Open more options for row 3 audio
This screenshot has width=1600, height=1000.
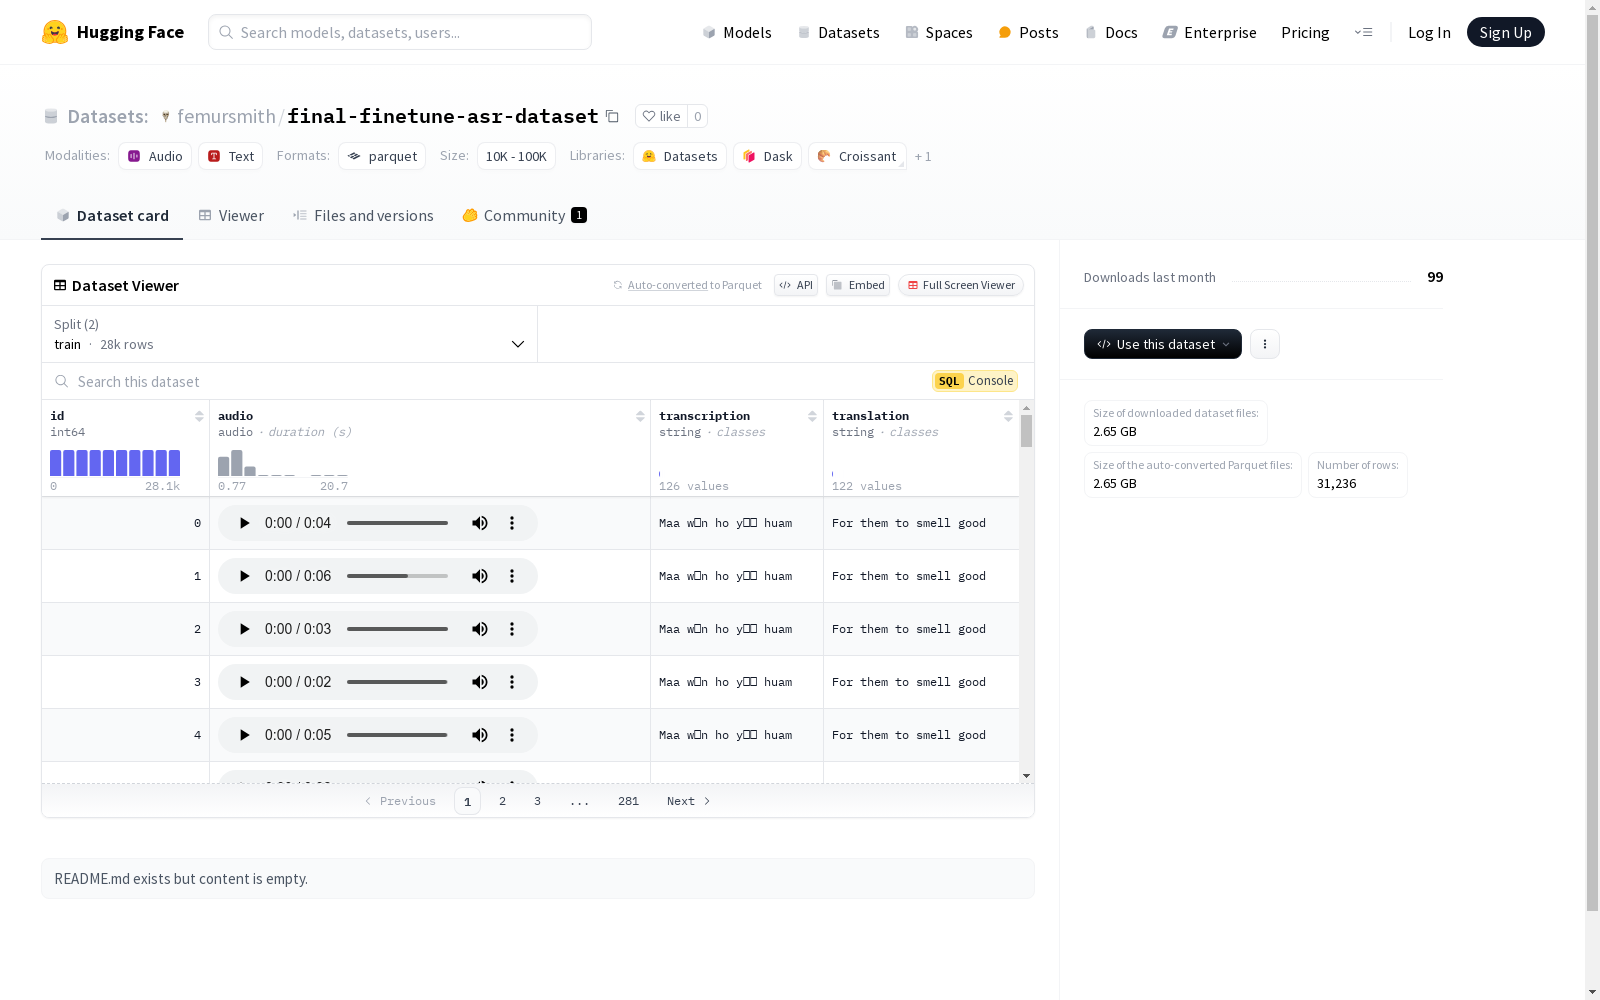point(512,682)
